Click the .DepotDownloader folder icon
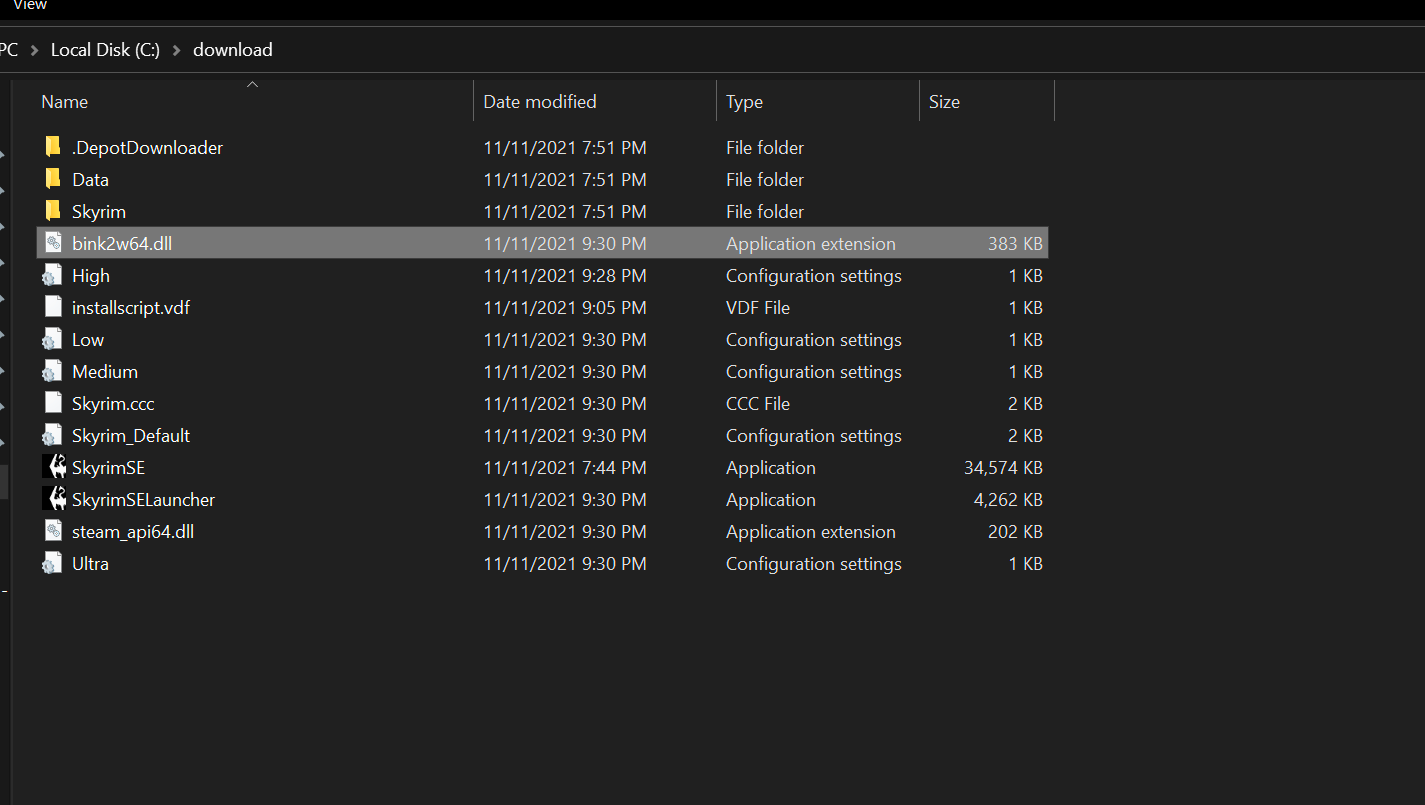 coord(53,148)
